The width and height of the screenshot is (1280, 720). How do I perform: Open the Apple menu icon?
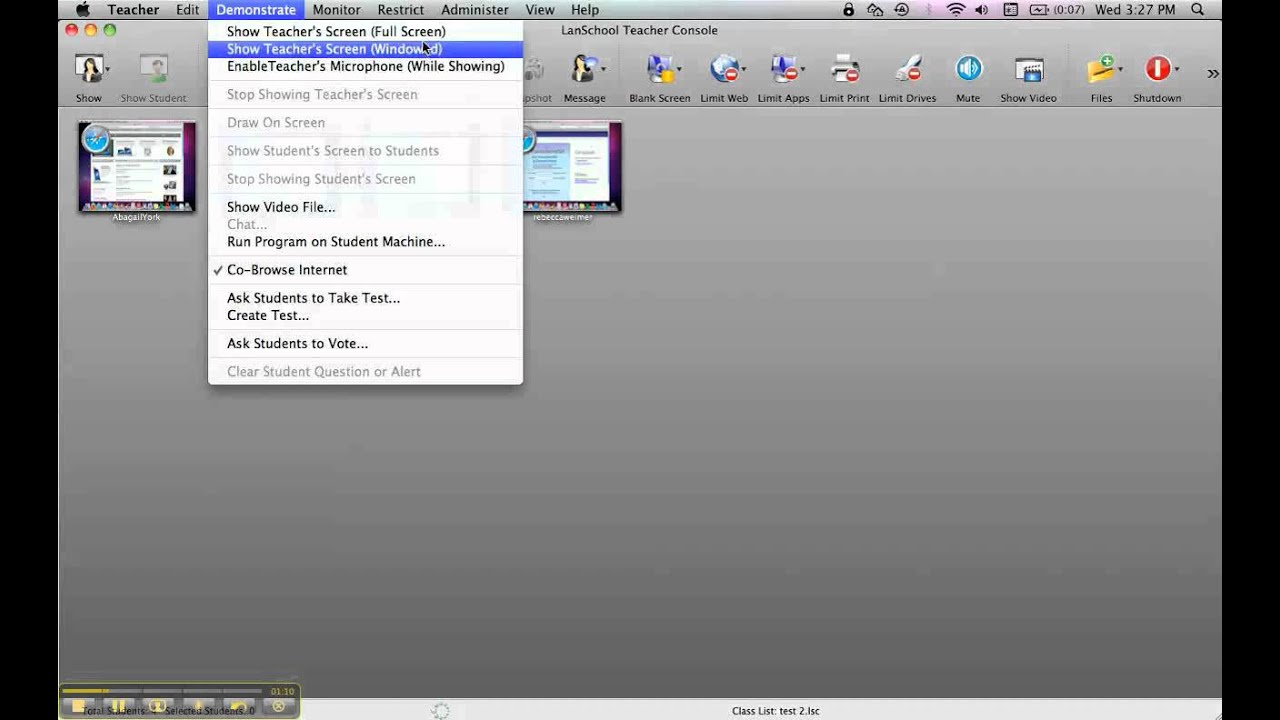tap(83, 9)
